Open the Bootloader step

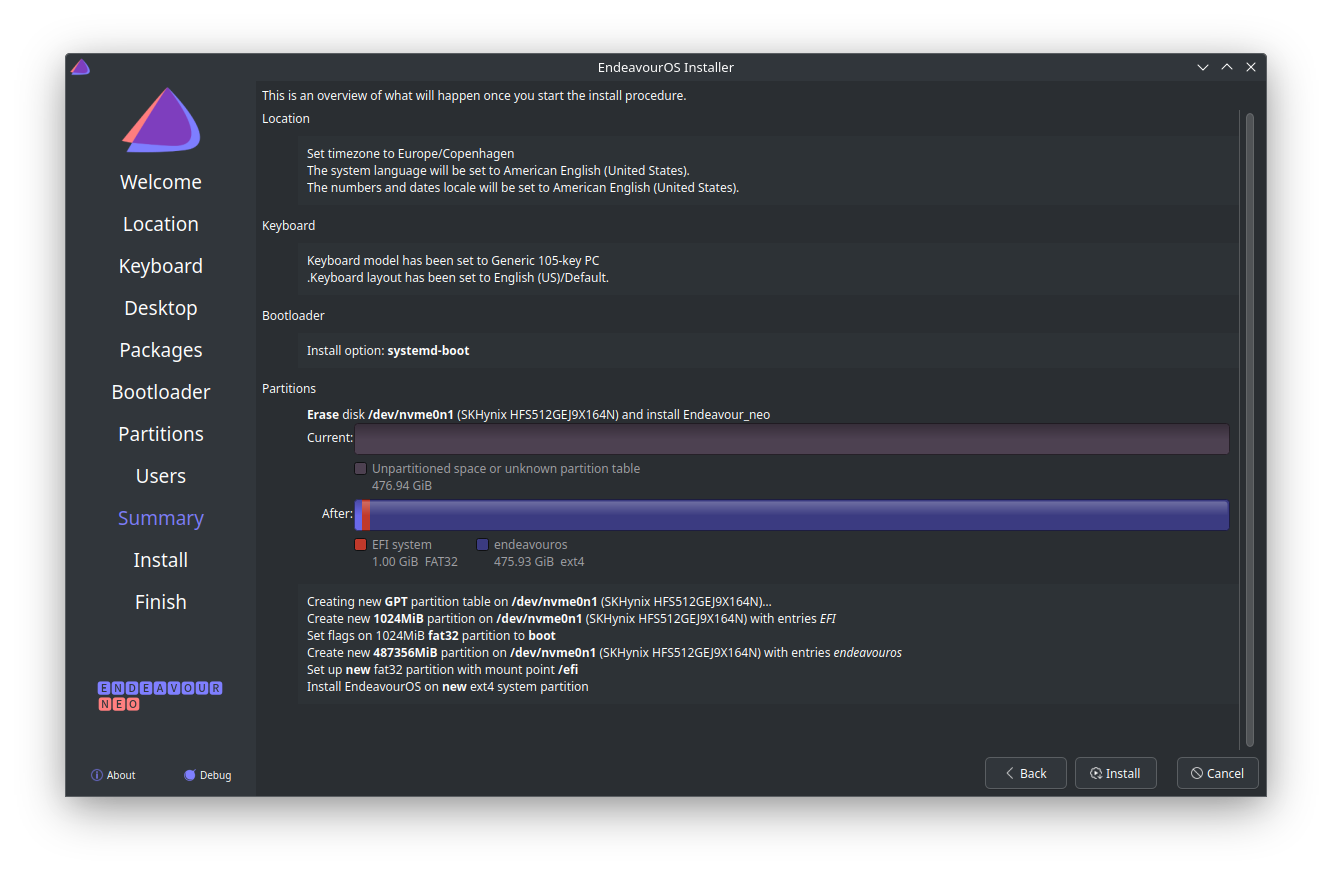161,392
